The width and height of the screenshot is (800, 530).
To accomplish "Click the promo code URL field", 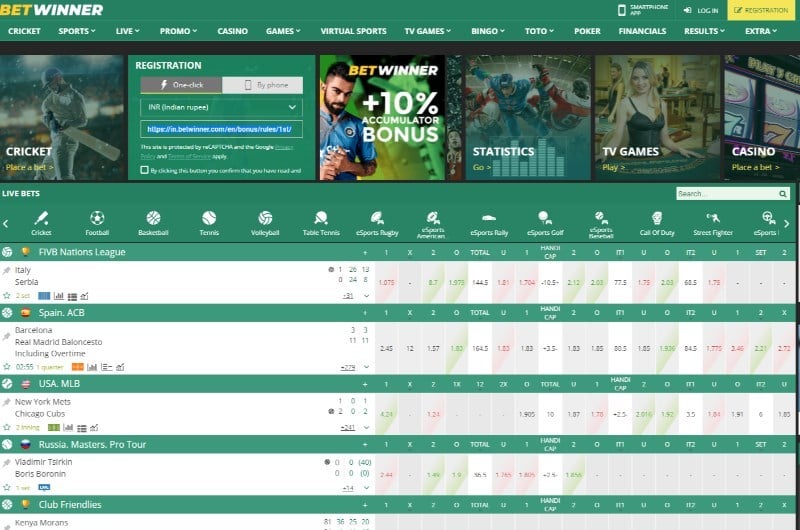I will click(x=221, y=129).
